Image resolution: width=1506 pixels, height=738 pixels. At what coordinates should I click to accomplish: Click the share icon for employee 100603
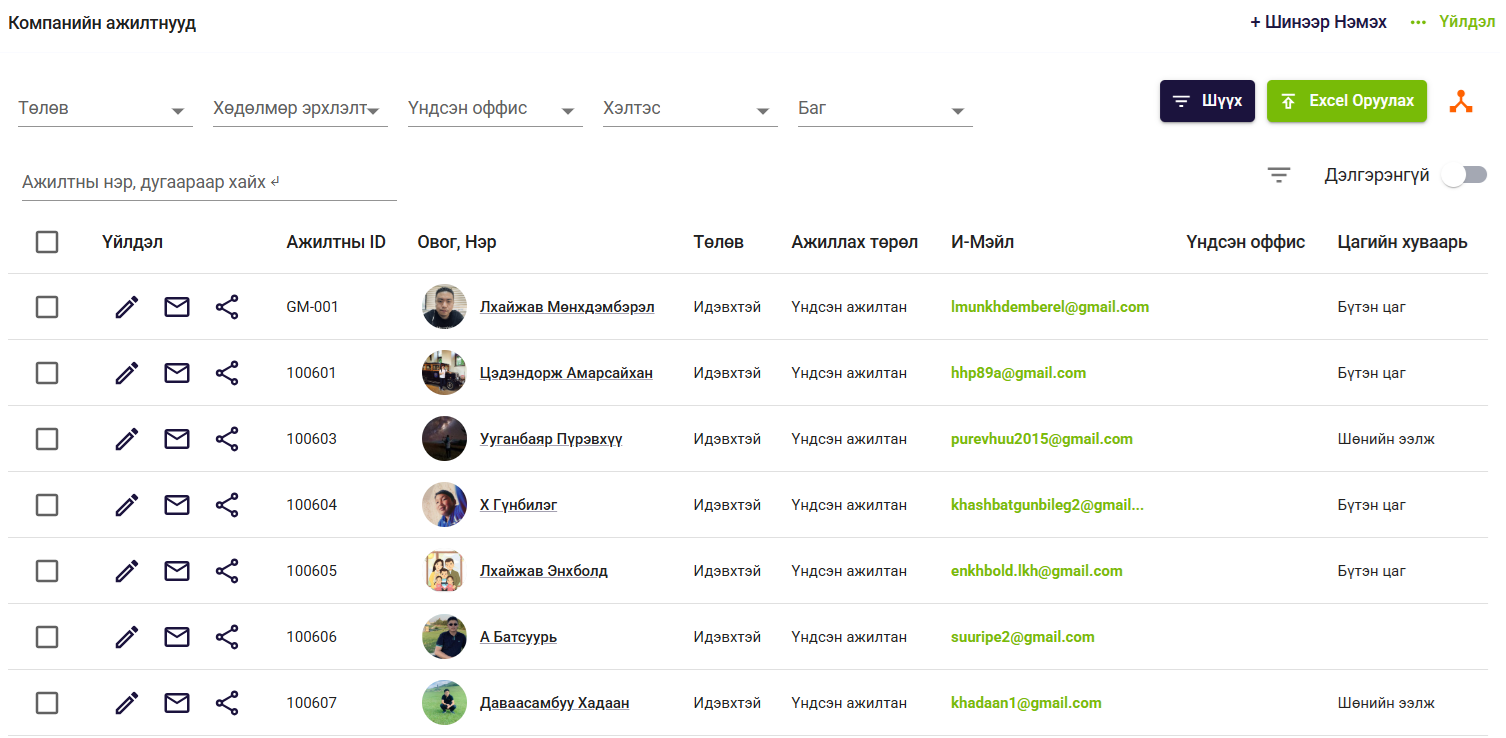(x=227, y=439)
